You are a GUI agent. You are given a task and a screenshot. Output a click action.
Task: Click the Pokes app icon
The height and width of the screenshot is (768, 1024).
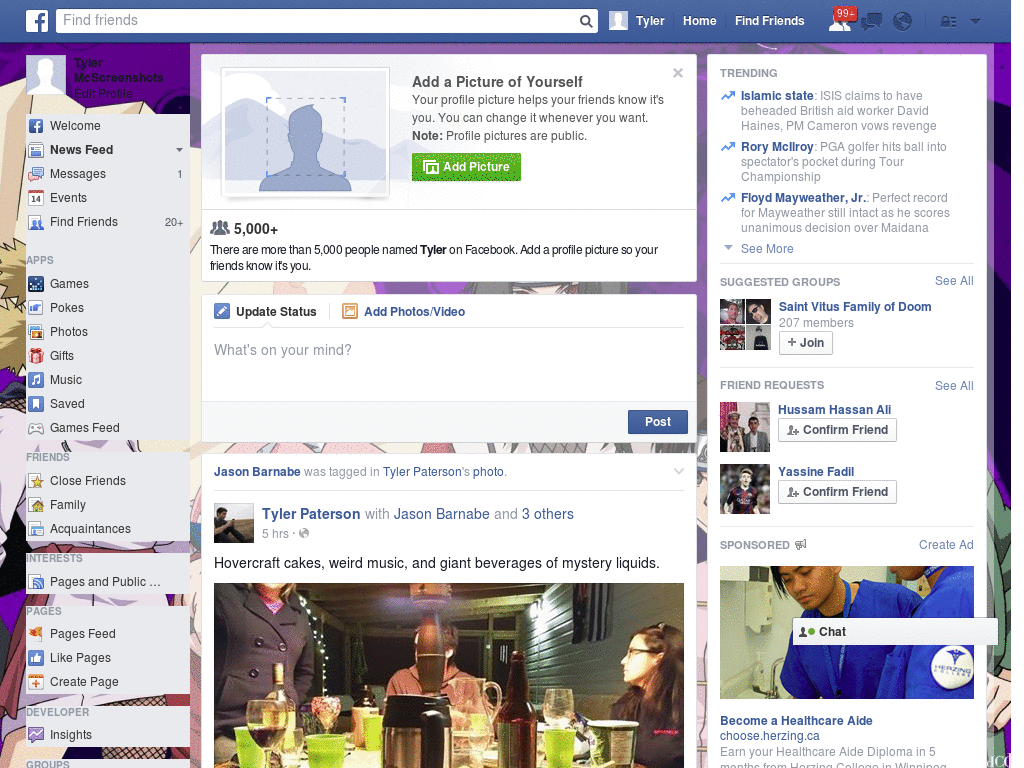pyautogui.click(x=36, y=308)
